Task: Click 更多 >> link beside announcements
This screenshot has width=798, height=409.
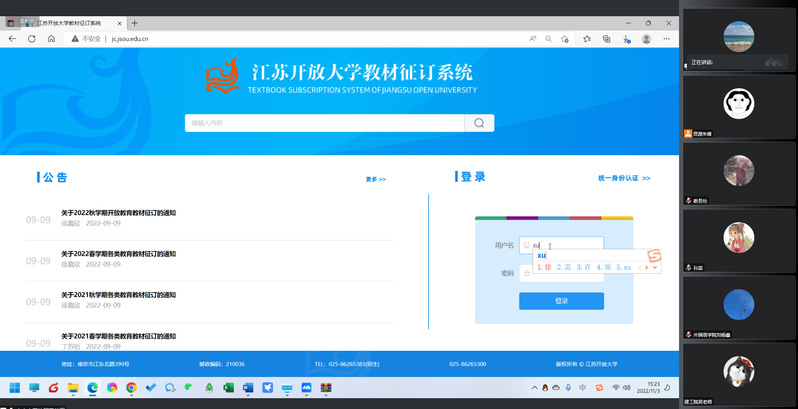Action: (375, 179)
